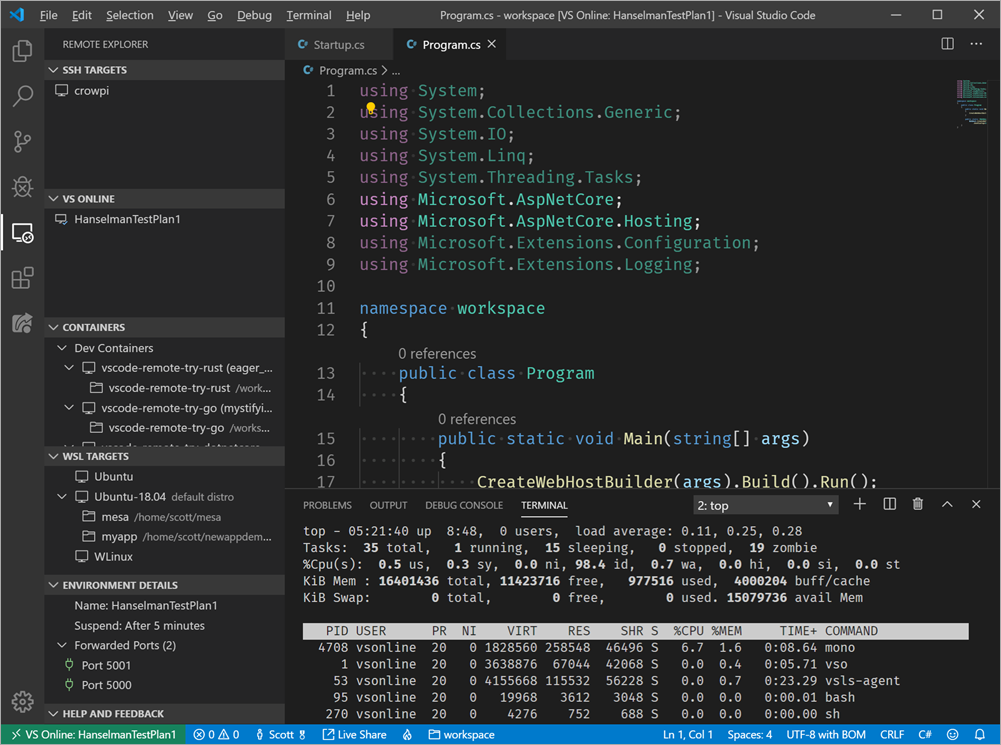Image resolution: width=1001 pixels, height=745 pixels.
Task: Select forwarded Port 5000
Action: pyautogui.click(x=165, y=685)
